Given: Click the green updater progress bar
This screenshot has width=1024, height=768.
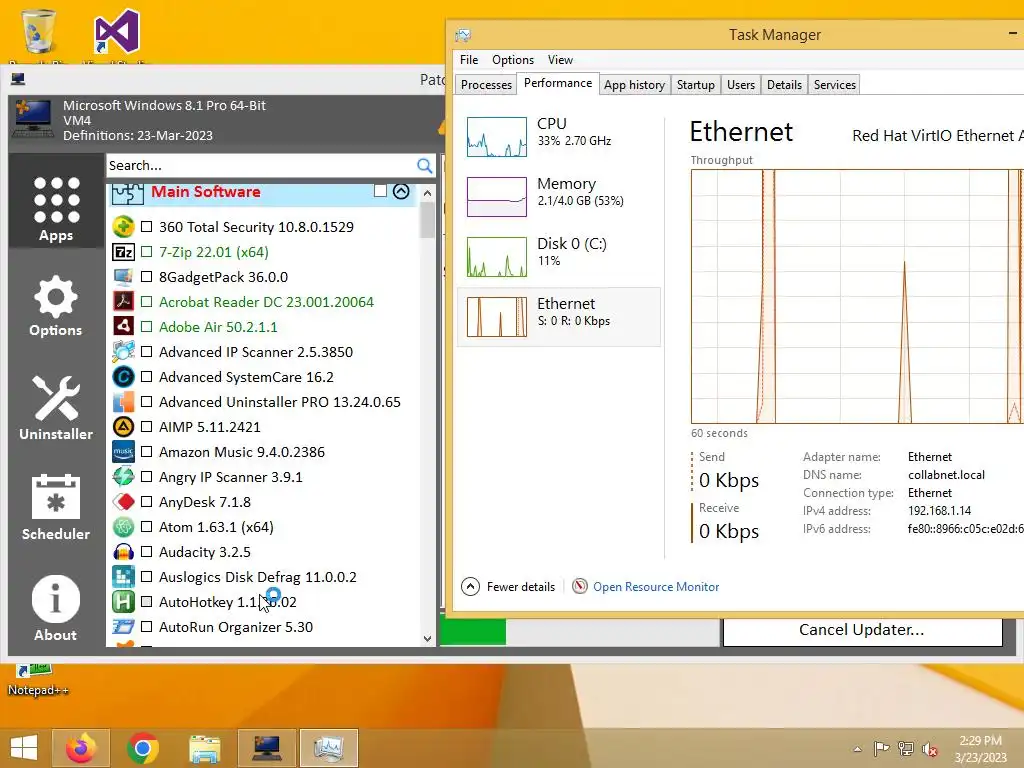Looking at the screenshot, I should [x=473, y=632].
